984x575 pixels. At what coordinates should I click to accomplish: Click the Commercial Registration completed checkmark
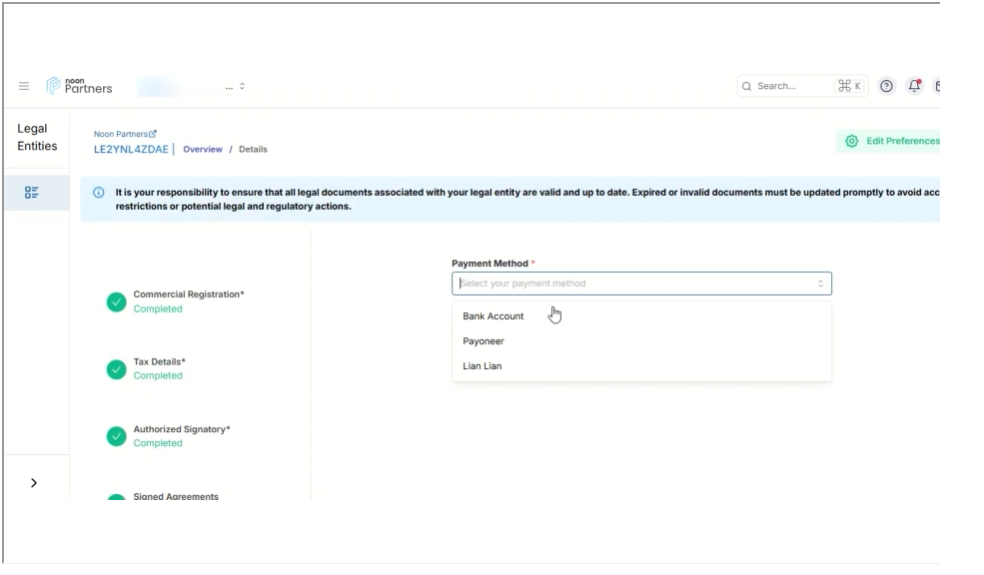117,302
